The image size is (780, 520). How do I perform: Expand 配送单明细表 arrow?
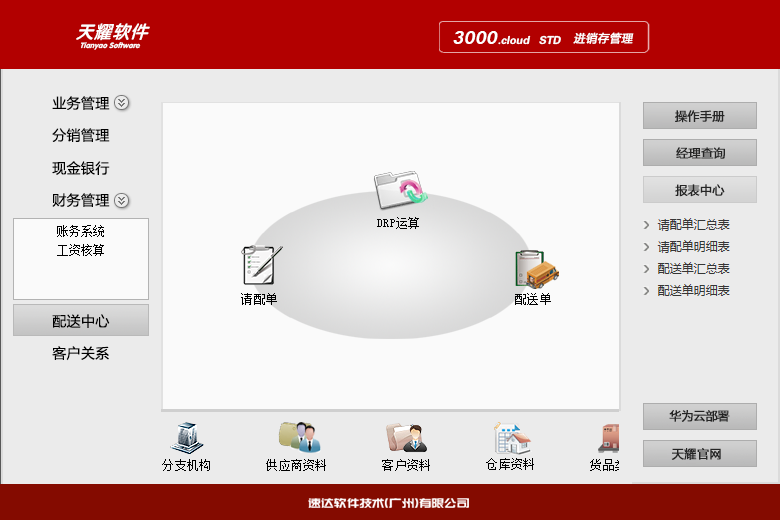click(x=647, y=291)
